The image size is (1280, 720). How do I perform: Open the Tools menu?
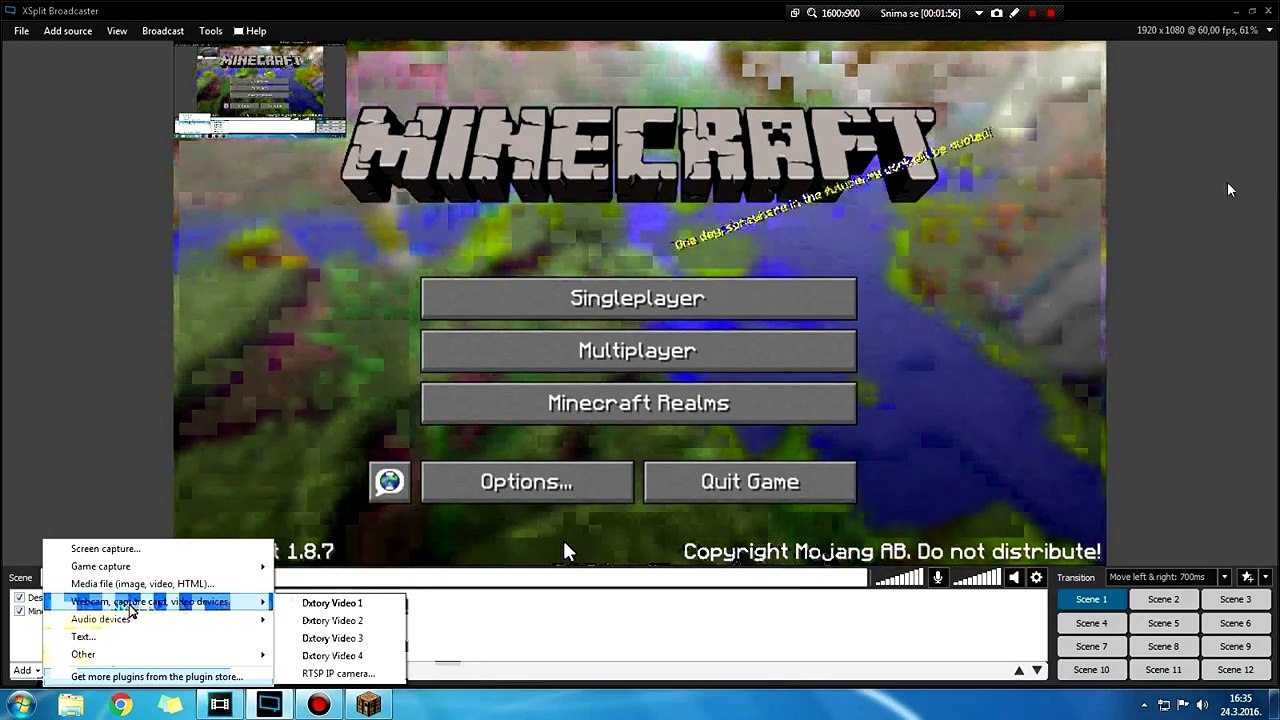tap(210, 31)
